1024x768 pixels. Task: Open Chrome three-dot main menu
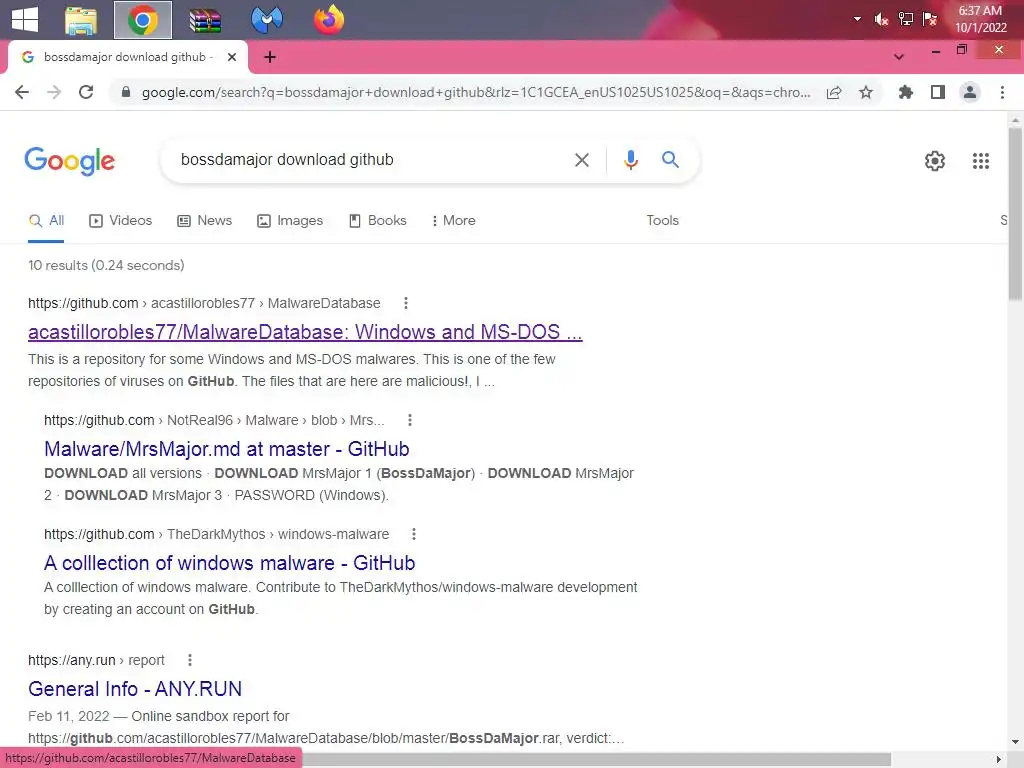pos(1002,93)
